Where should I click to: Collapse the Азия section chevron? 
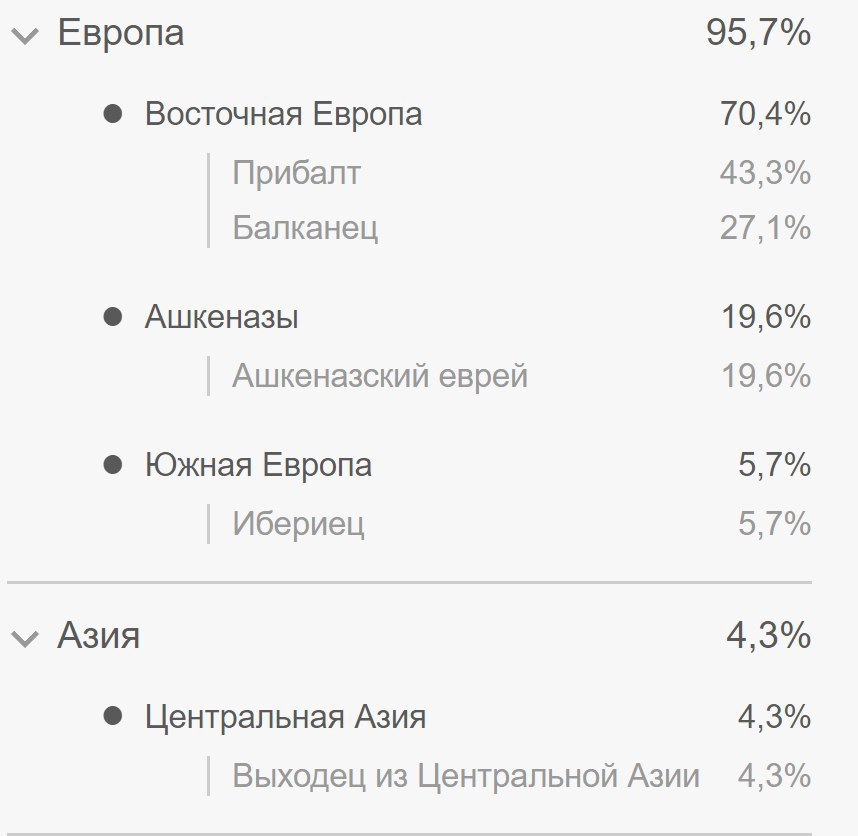pyautogui.click(x=25, y=638)
